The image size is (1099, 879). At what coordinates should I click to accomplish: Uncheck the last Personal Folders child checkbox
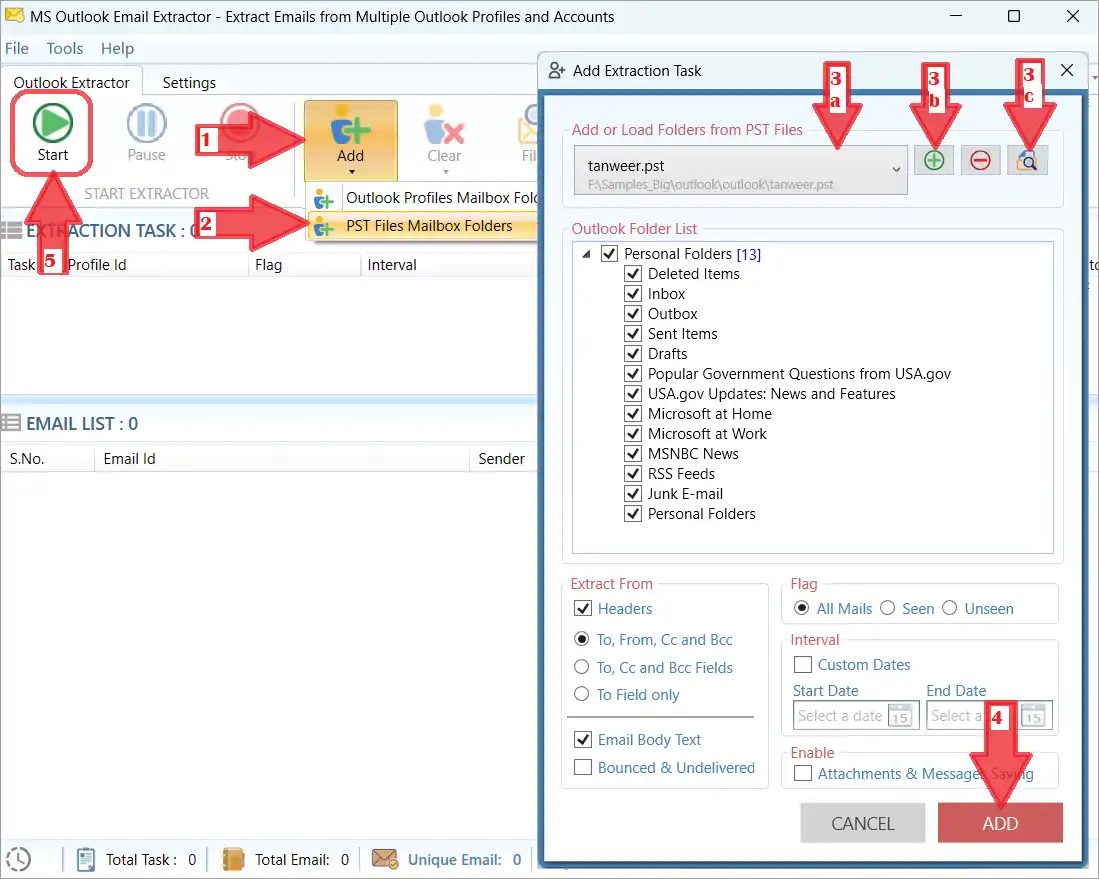(x=633, y=514)
